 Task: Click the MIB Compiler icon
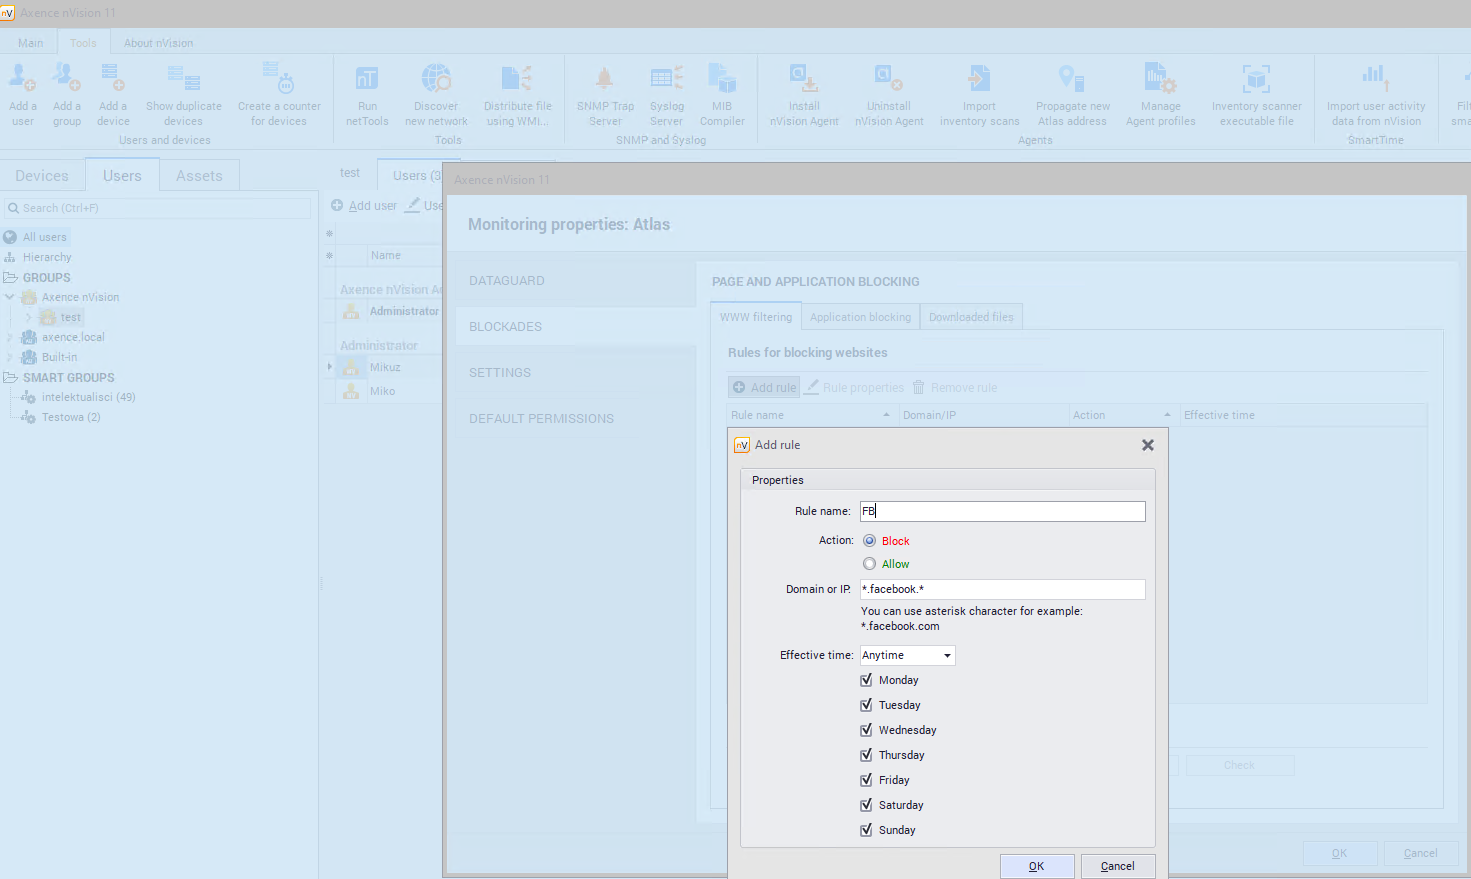click(722, 95)
